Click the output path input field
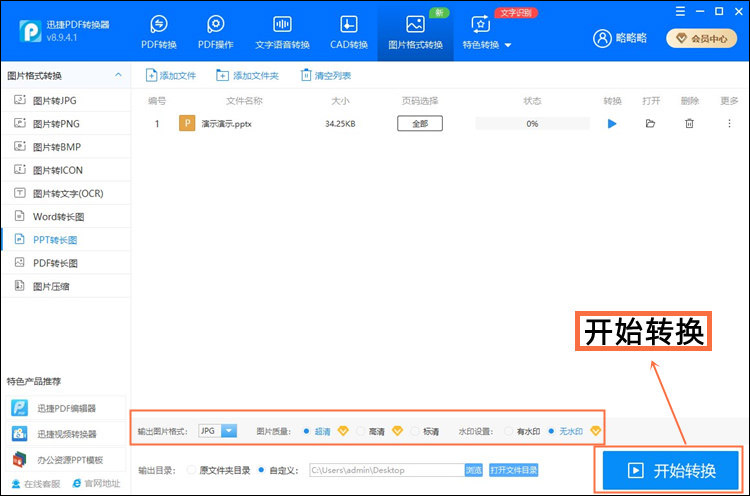The height and width of the screenshot is (496, 750). (387, 470)
